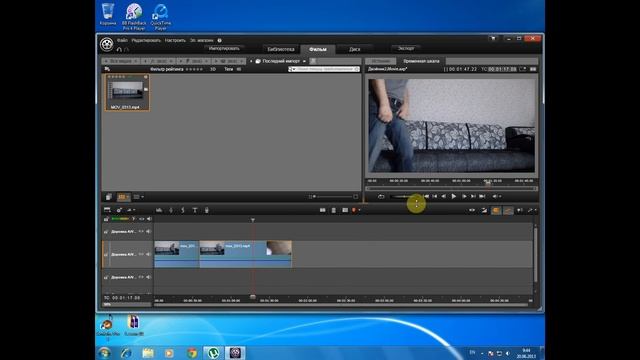The width and height of the screenshot is (640, 360).
Task: Open the ScoreFitter music icon
Action: 183,210
